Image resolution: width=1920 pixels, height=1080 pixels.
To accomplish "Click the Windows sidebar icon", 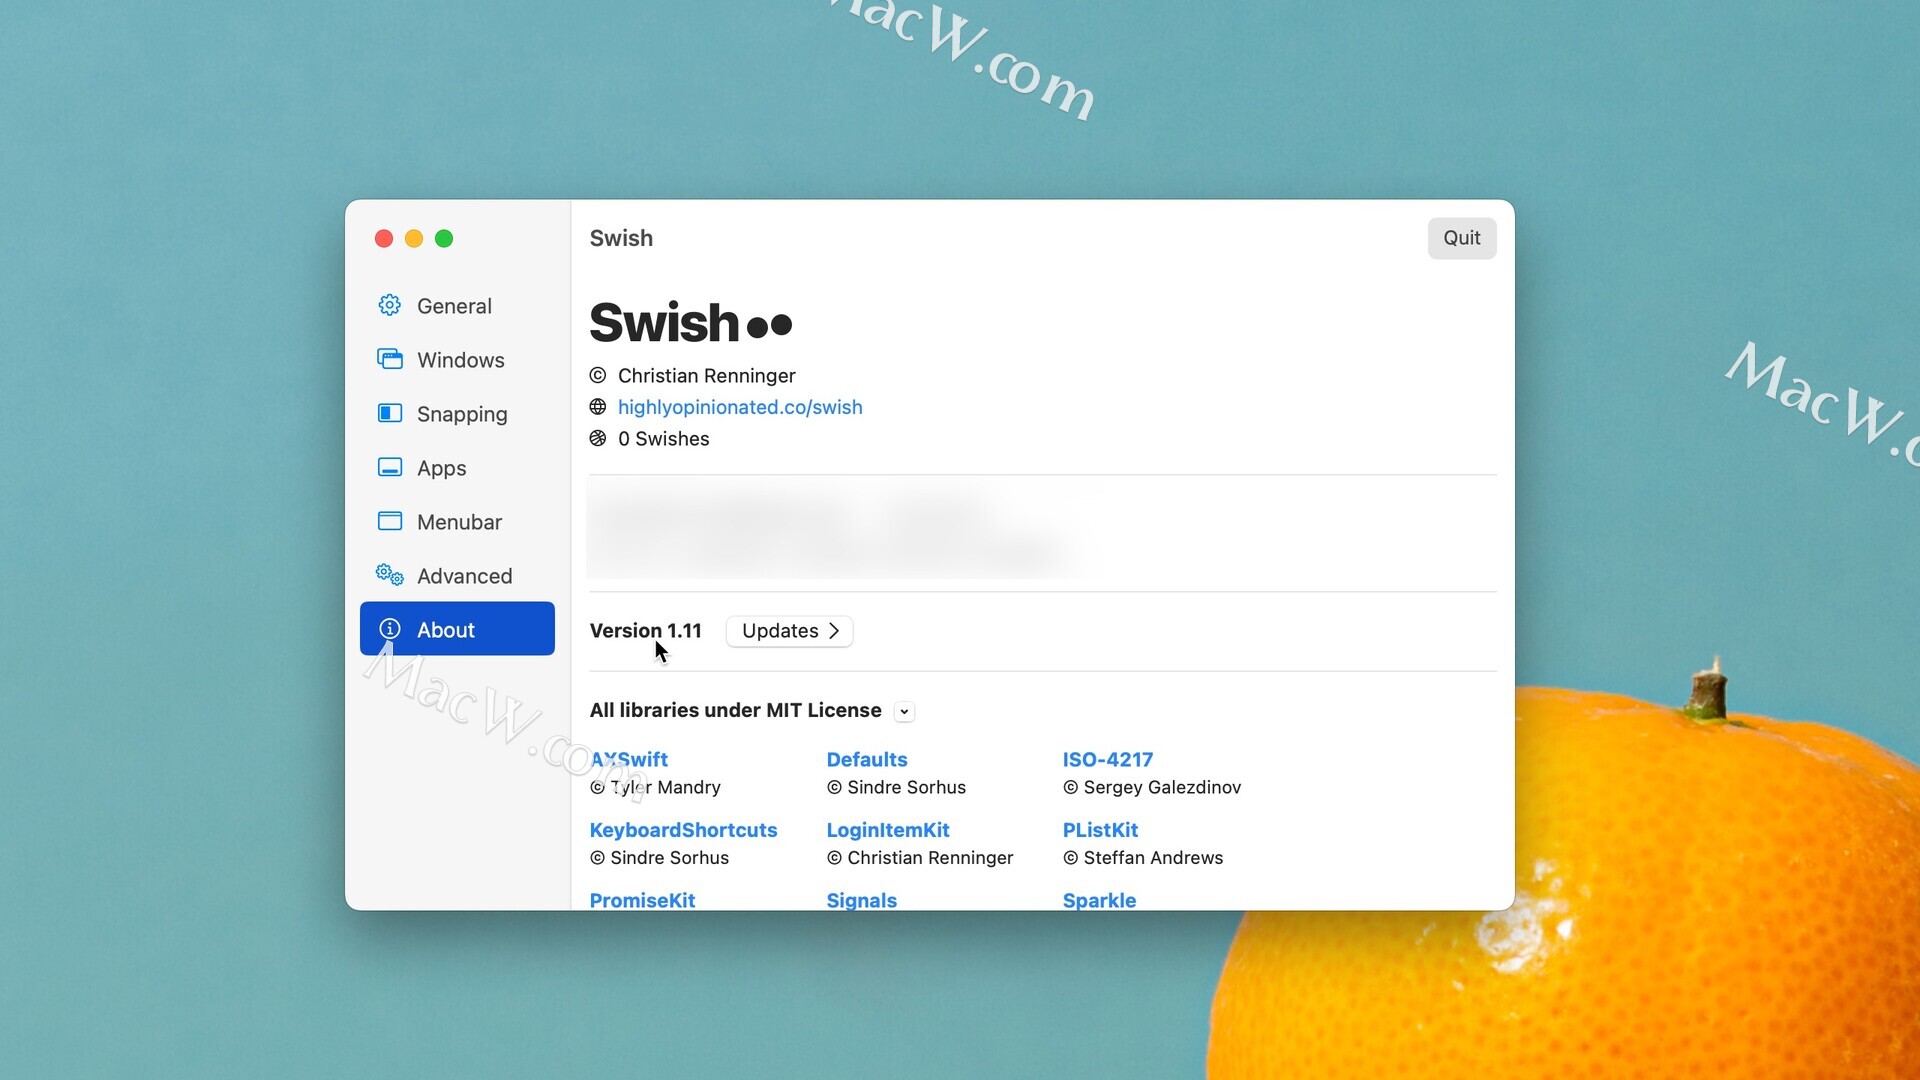I will (x=390, y=359).
